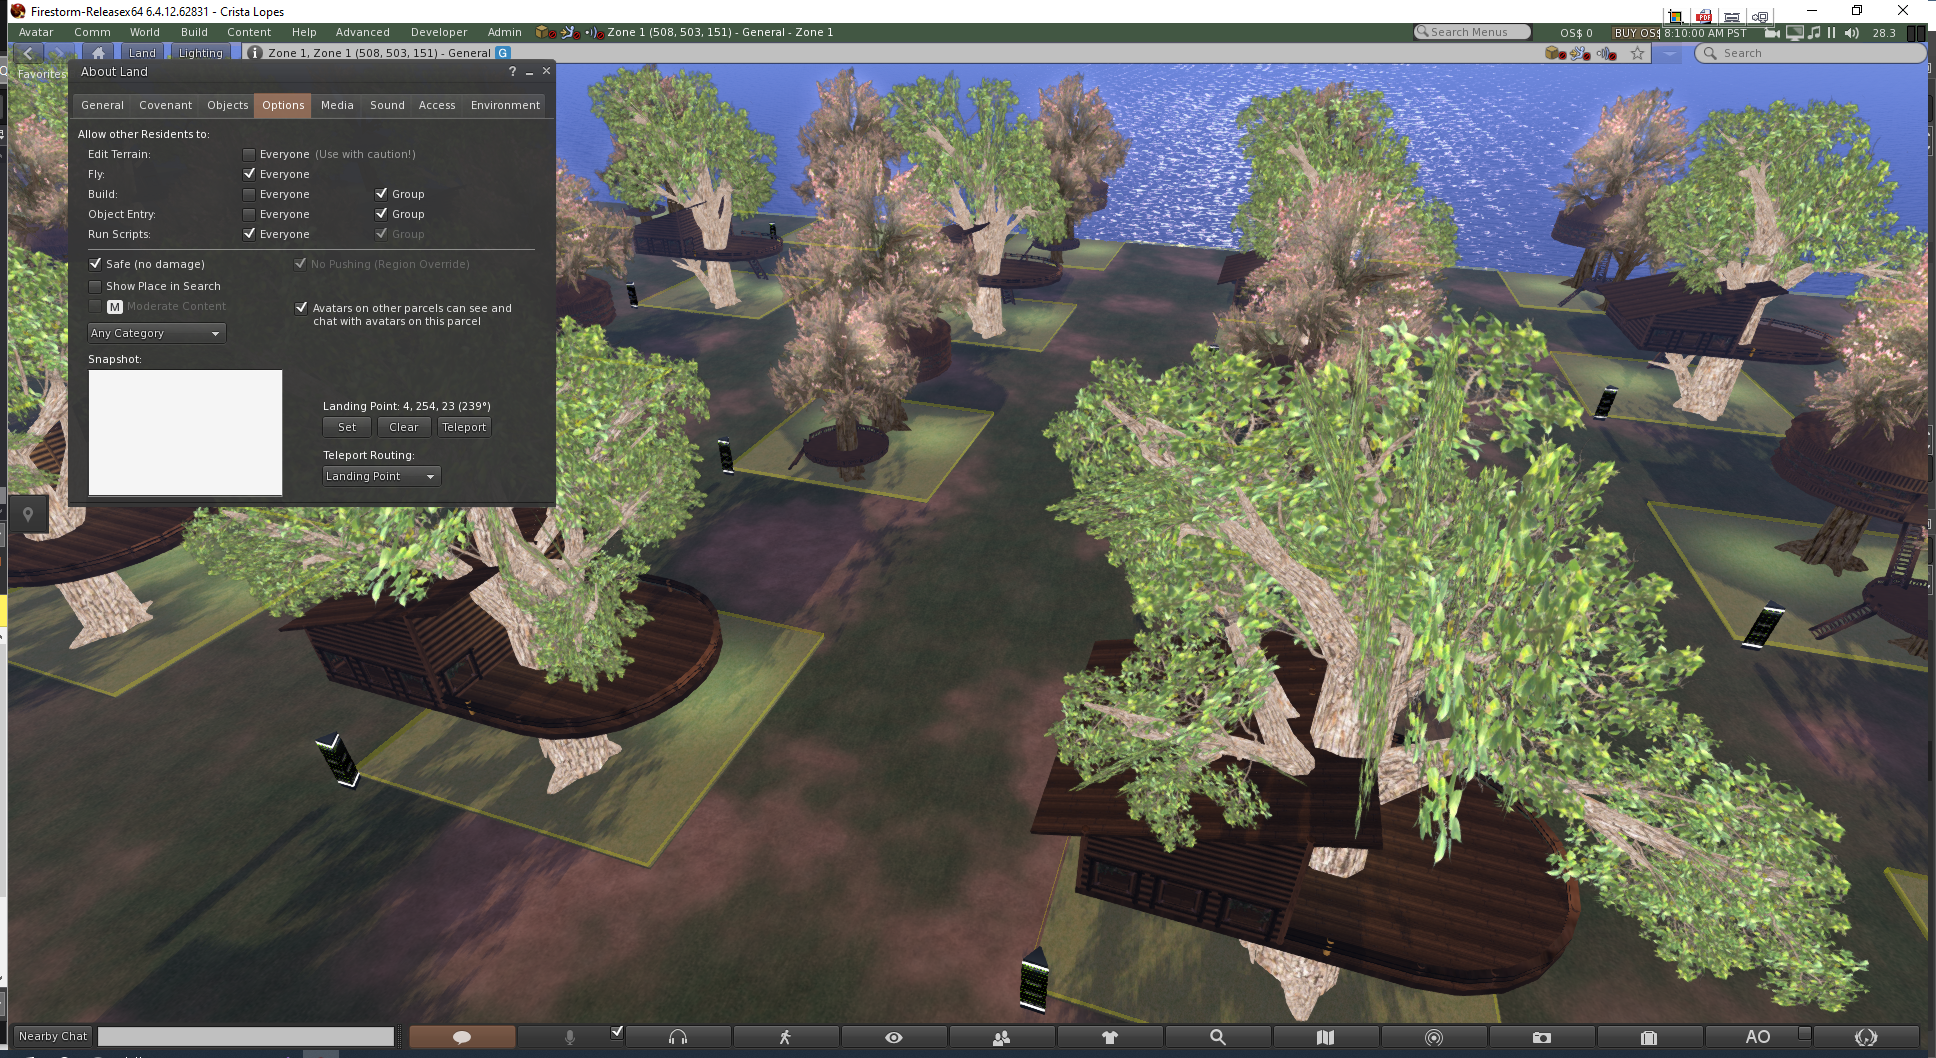Click the Nearby Chat input field
The width and height of the screenshot is (1936, 1058).
click(246, 1037)
